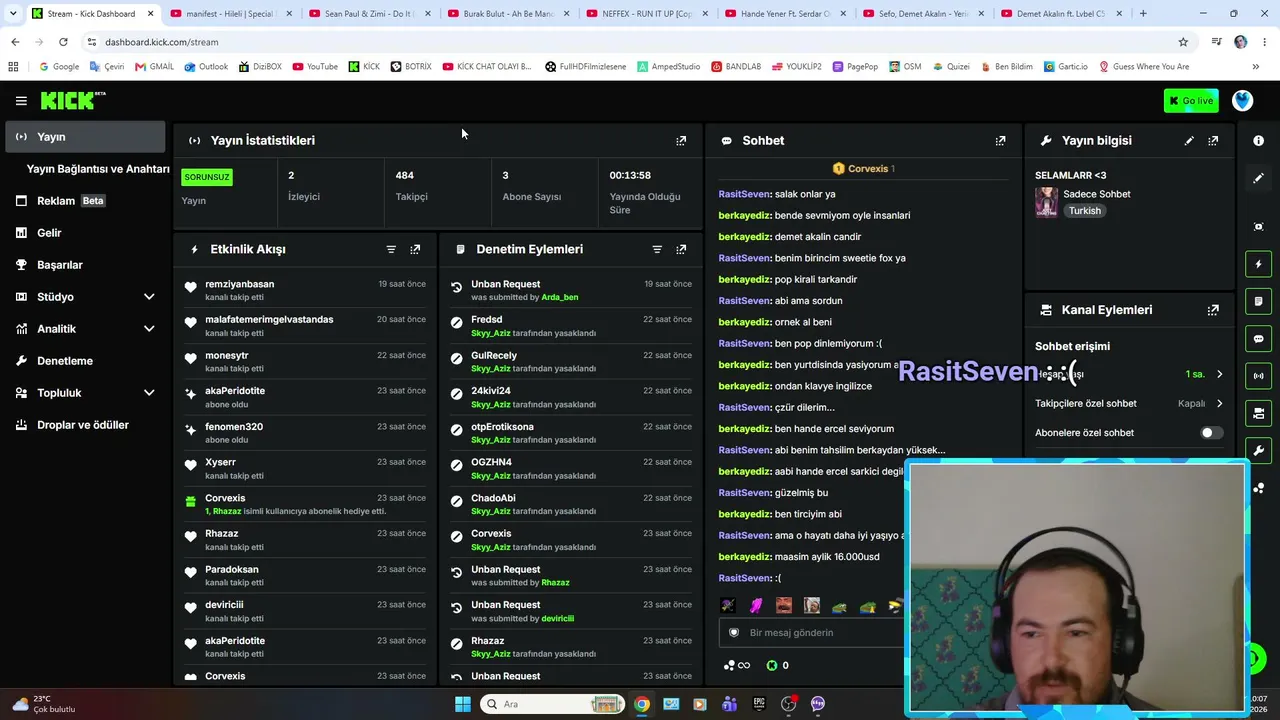Click remzlyanbasan in the activity feed
The width and height of the screenshot is (1280, 720).
tap(240, 284)
